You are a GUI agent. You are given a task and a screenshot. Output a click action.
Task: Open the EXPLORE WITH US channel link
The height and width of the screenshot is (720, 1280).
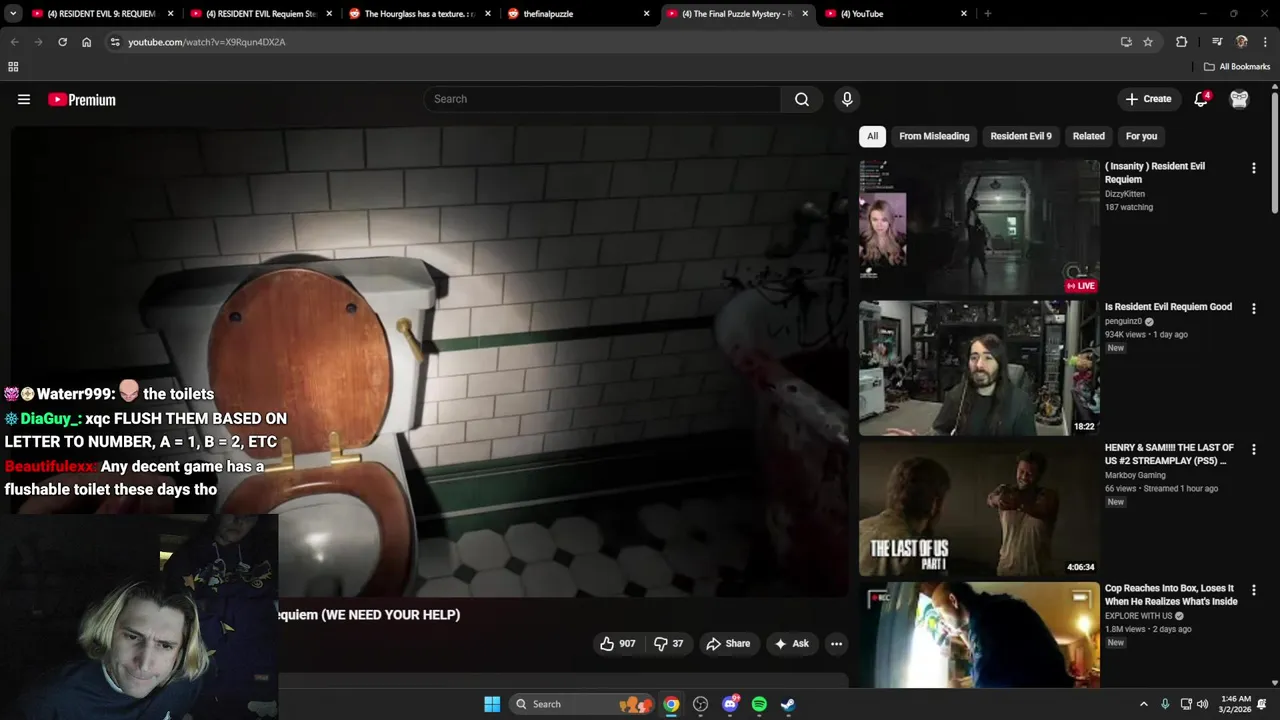click(1139, 616)
